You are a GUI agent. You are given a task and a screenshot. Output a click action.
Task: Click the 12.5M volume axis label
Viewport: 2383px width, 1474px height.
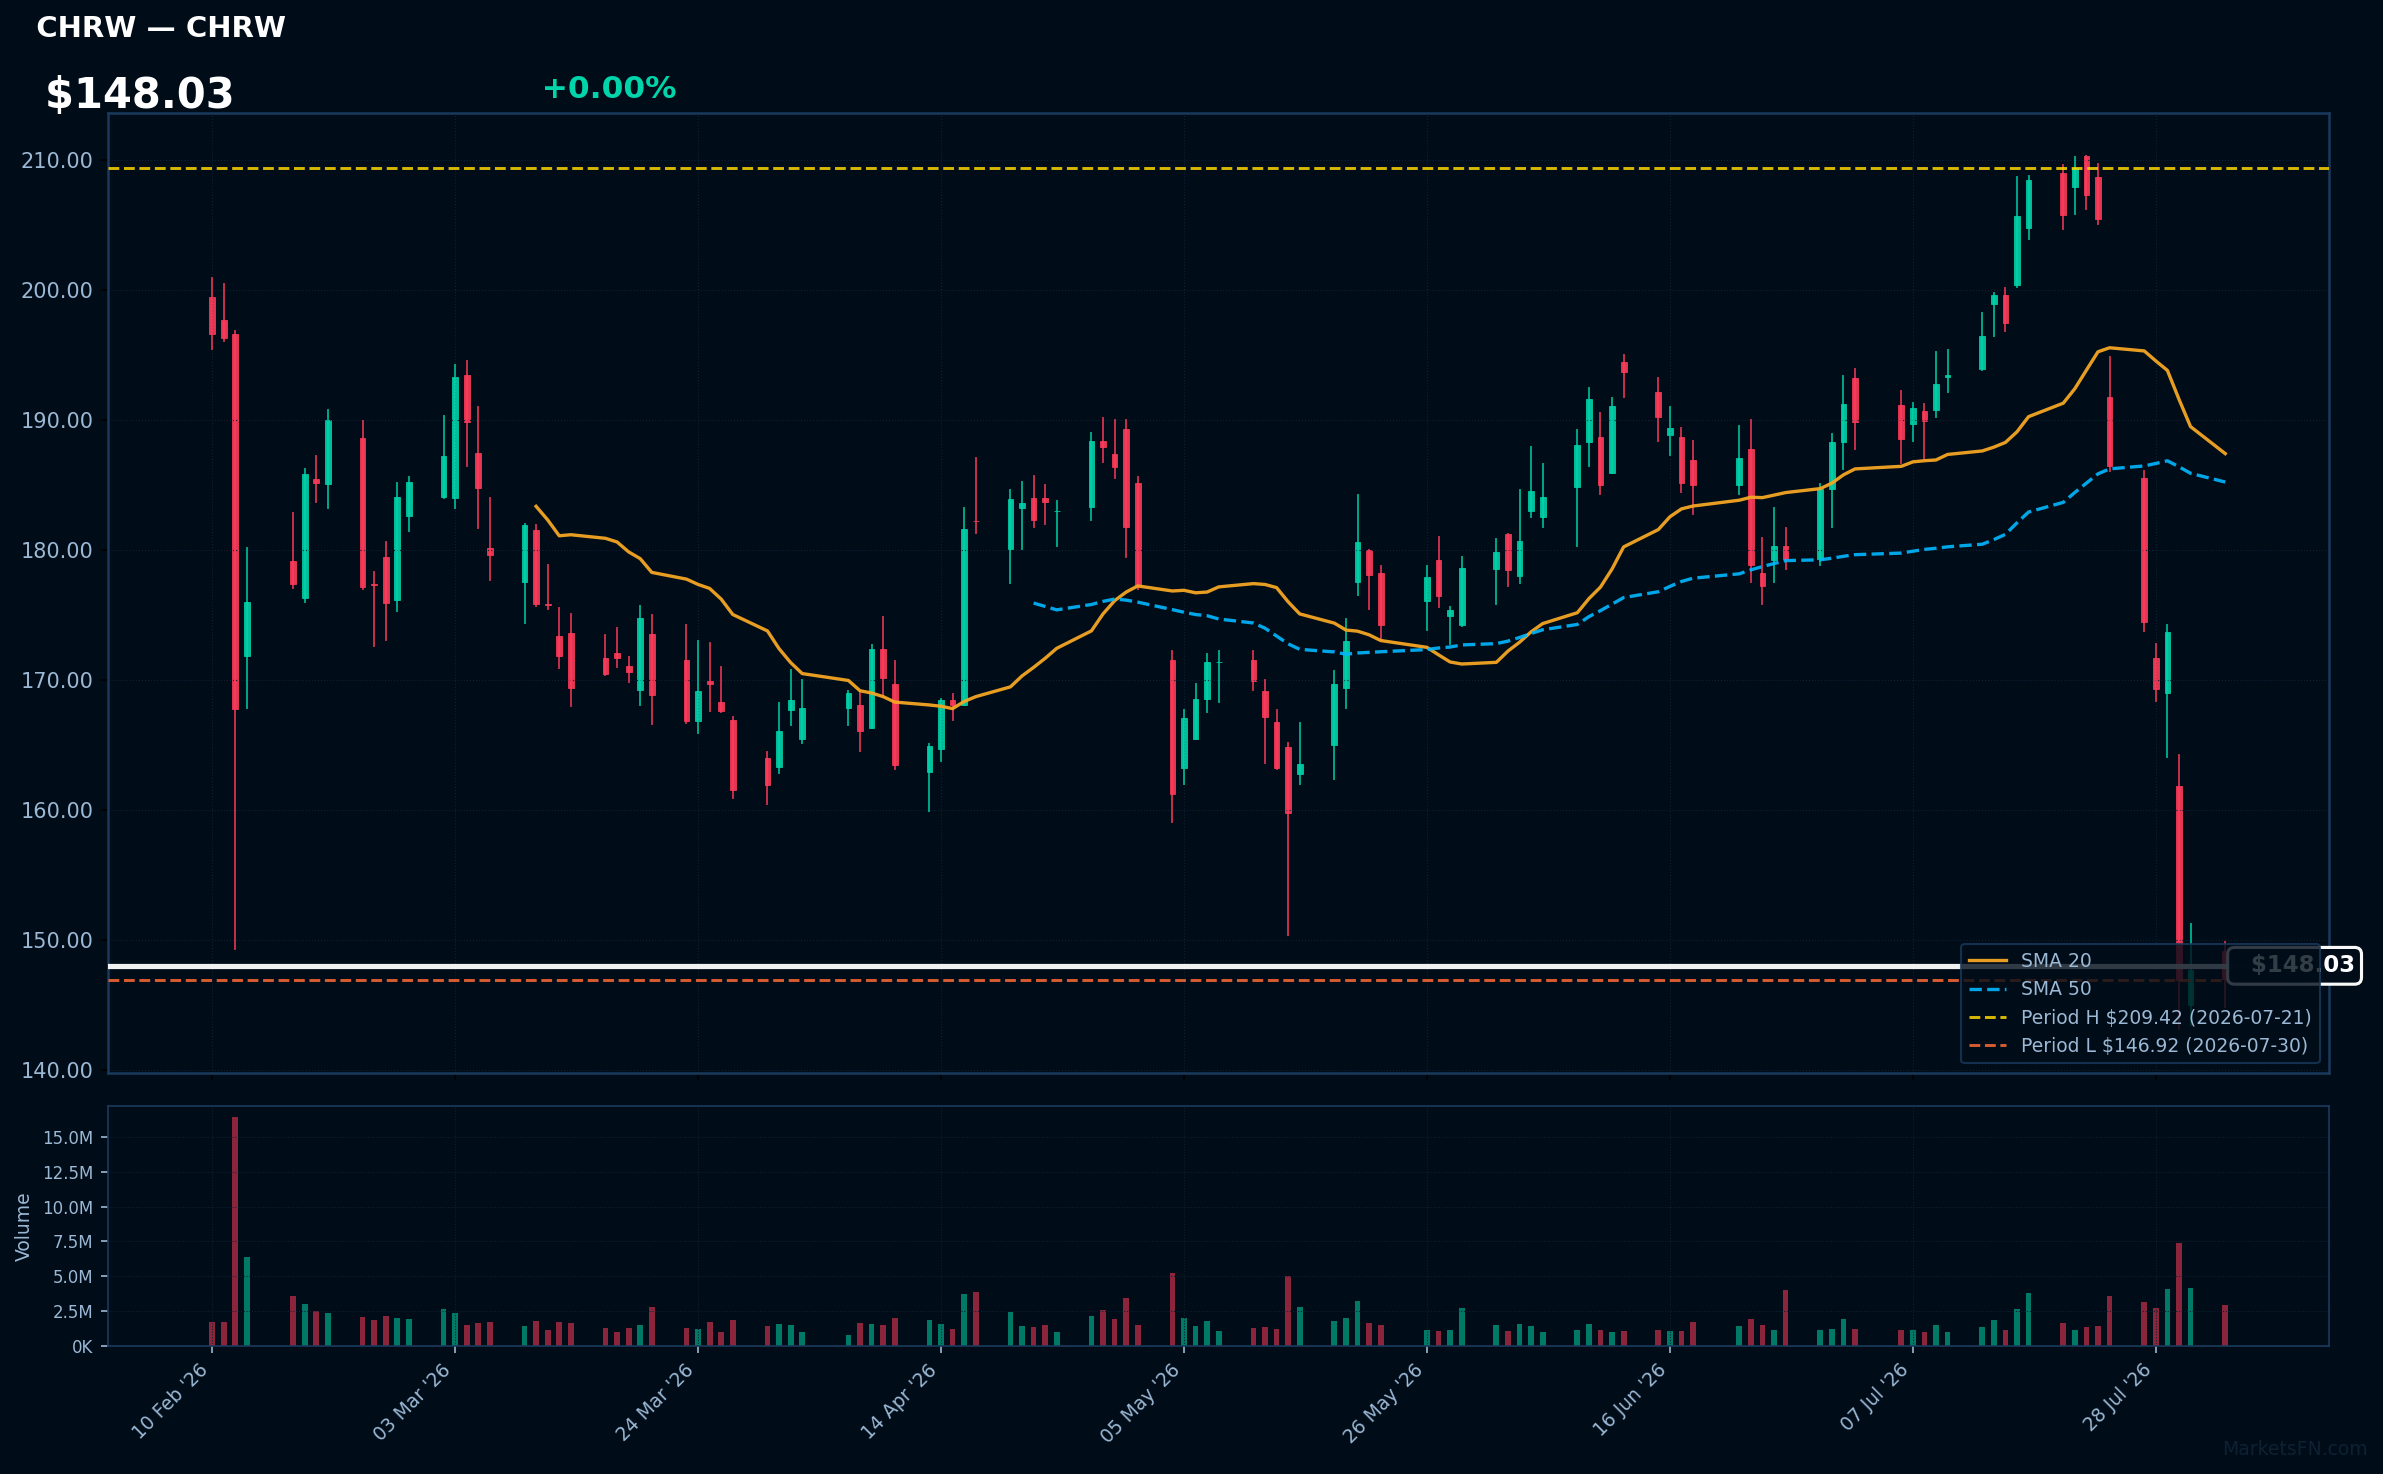coord(68,1173)
